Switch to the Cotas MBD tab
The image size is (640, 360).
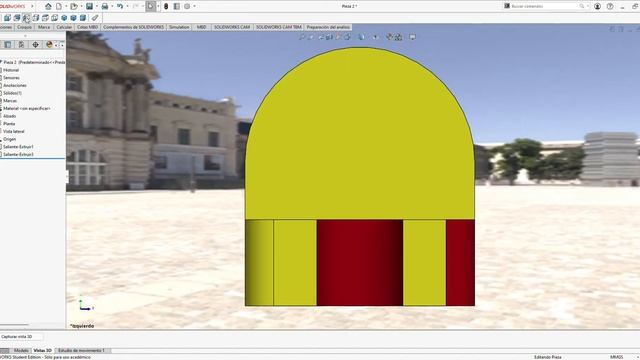[87, 27]
